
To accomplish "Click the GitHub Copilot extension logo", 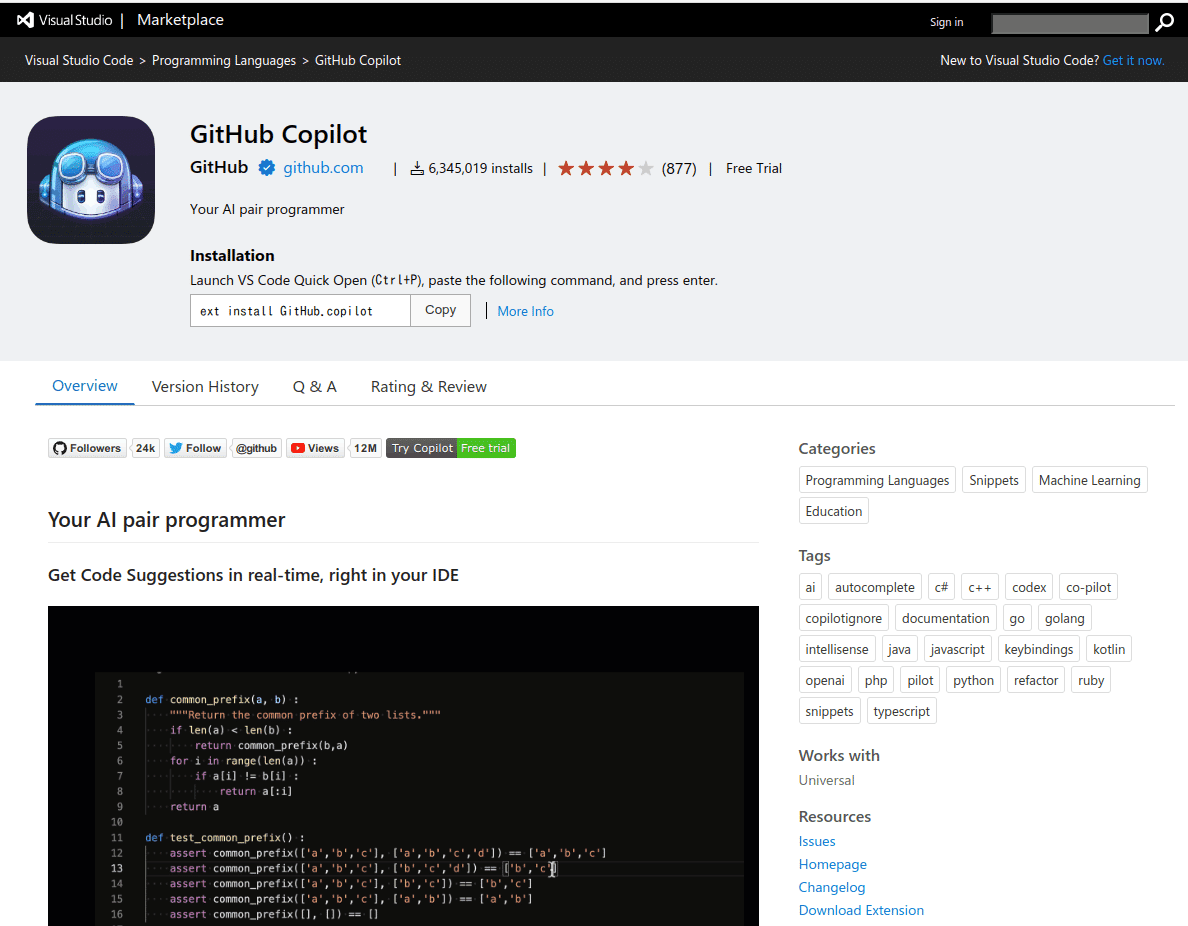I will pyautogui.click(x=91, y=180).
